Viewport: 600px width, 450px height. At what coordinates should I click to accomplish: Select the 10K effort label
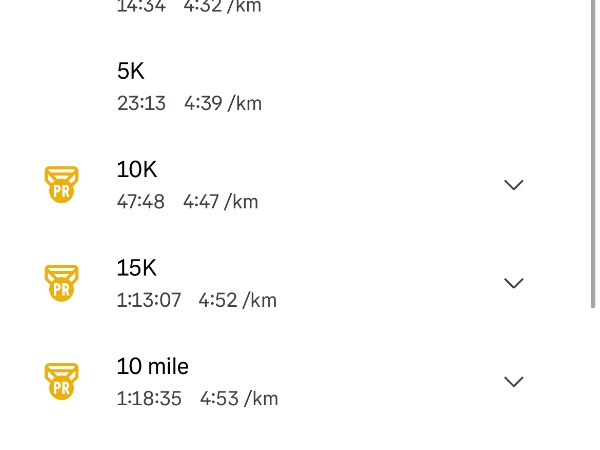(x=137, y=169)
